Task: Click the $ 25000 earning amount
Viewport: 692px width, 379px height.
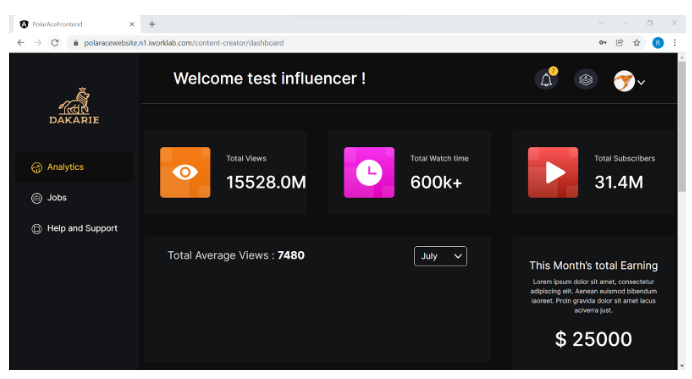Action: 593,339
